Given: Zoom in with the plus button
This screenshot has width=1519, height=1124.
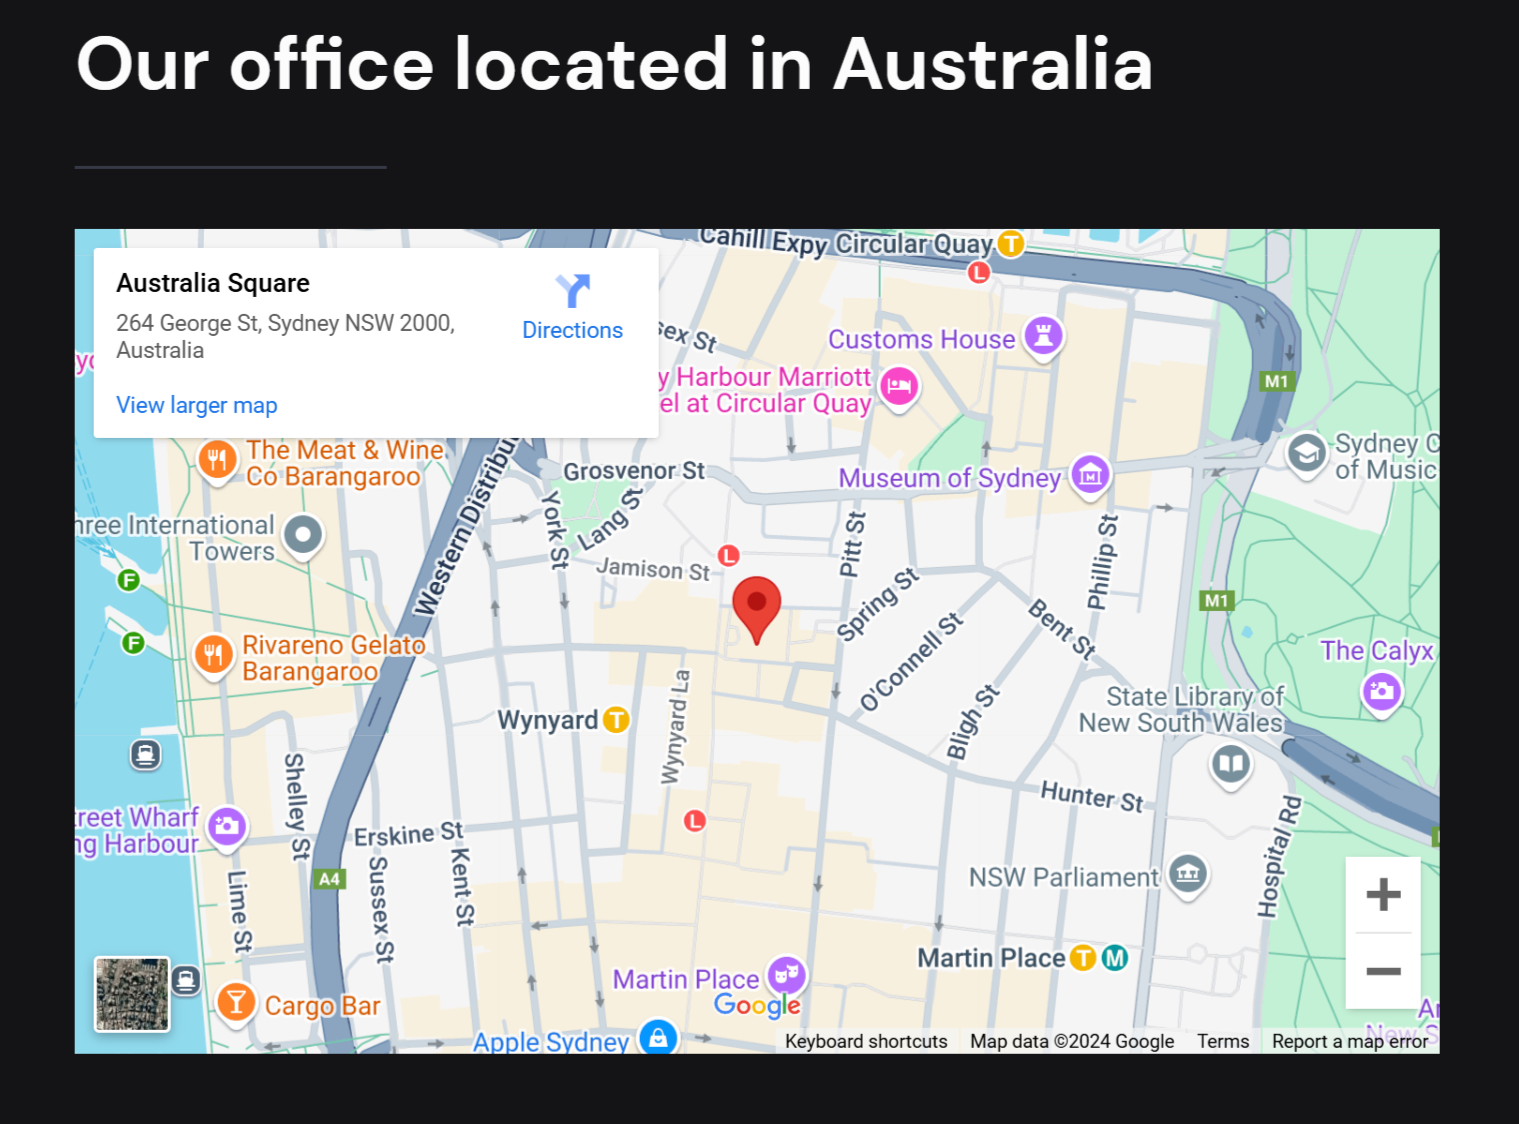Looking at the screenshot, I should (x=1383, y=894).
